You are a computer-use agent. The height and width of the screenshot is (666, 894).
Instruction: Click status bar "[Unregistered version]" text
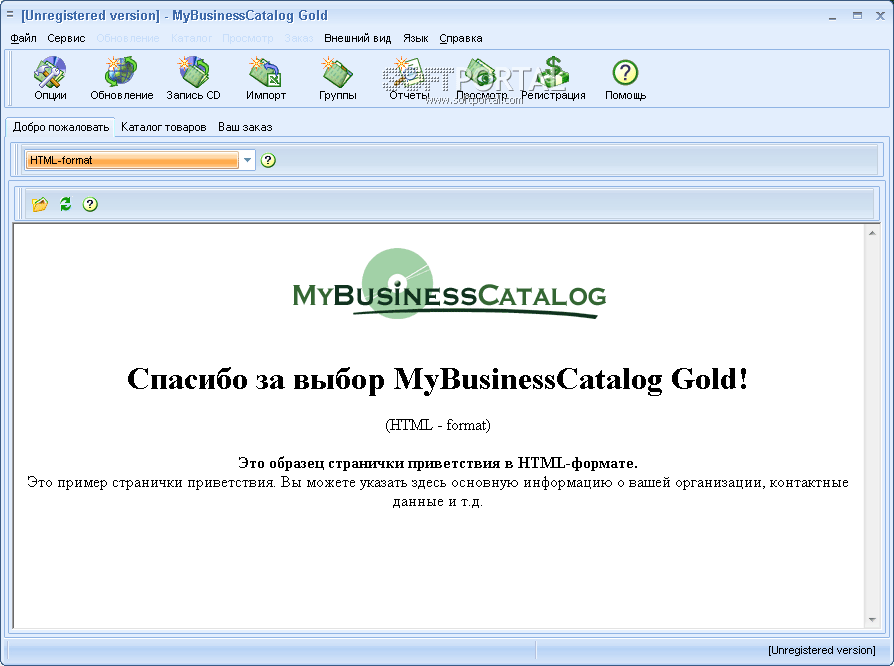[x=822, y=650]
